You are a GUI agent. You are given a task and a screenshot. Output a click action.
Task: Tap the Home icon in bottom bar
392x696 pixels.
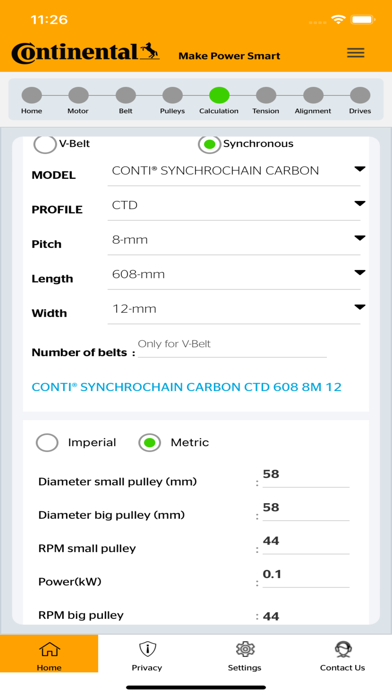(x=49, y=649)
